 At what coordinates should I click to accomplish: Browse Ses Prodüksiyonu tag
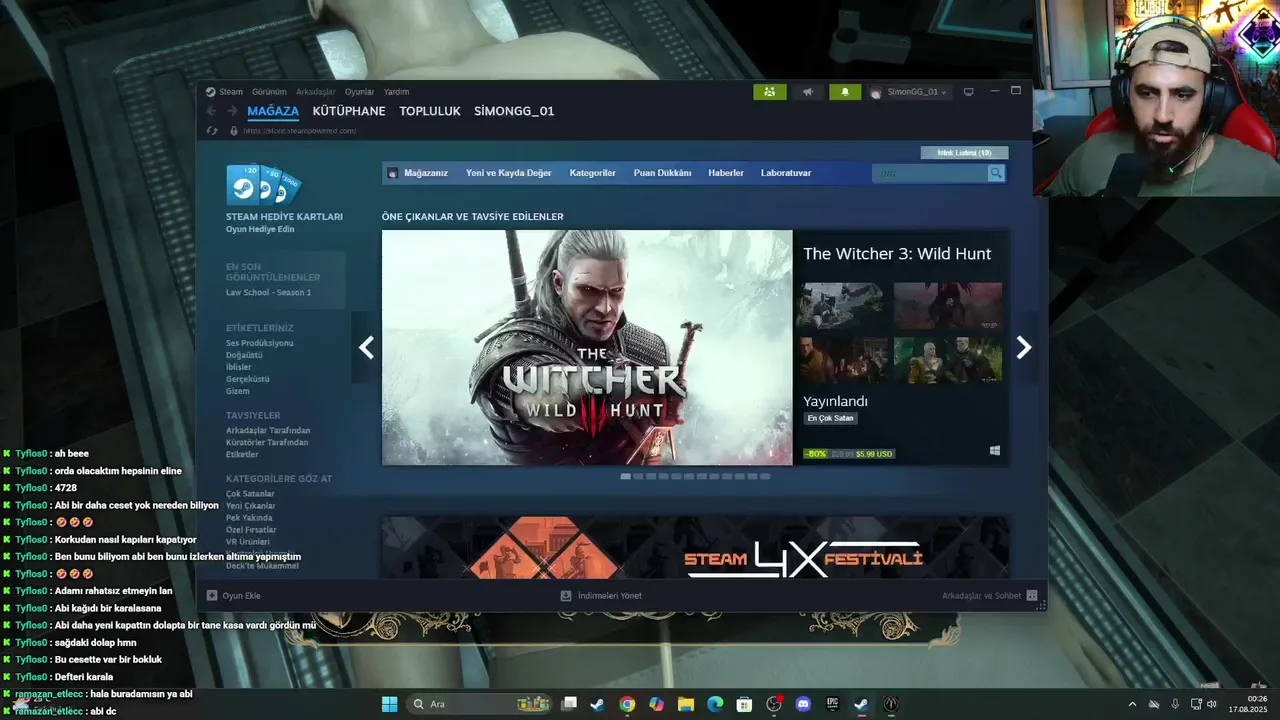[260, 343]
